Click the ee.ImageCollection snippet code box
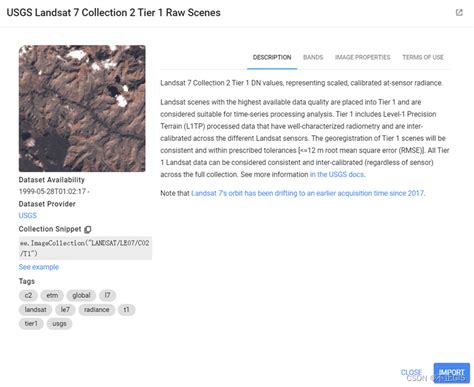Image resolution: width=474 pixels, height=387 pixels. (85, 248)
